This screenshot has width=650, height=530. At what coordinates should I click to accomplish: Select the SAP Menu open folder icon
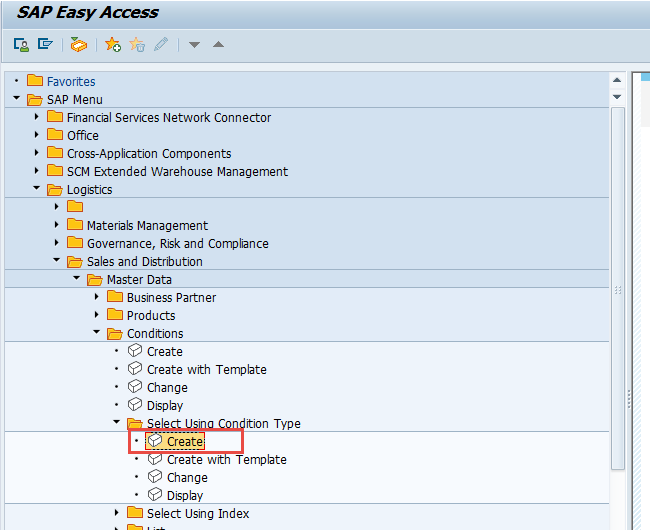(35, 99)
